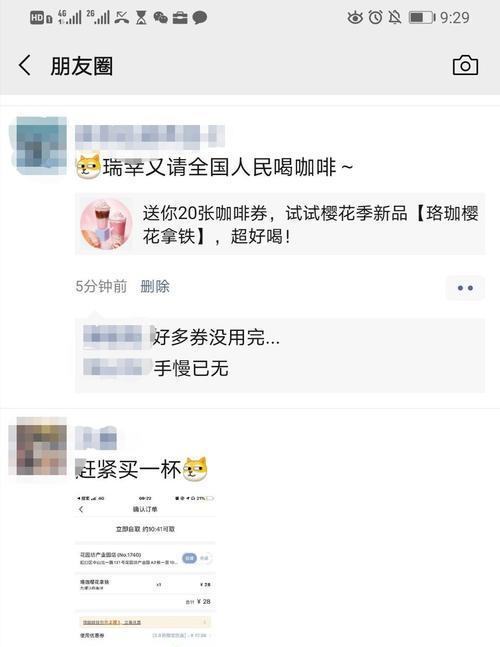Tap the briefcase notification icon
Screen dimensions: 500x647
point(179,17)
